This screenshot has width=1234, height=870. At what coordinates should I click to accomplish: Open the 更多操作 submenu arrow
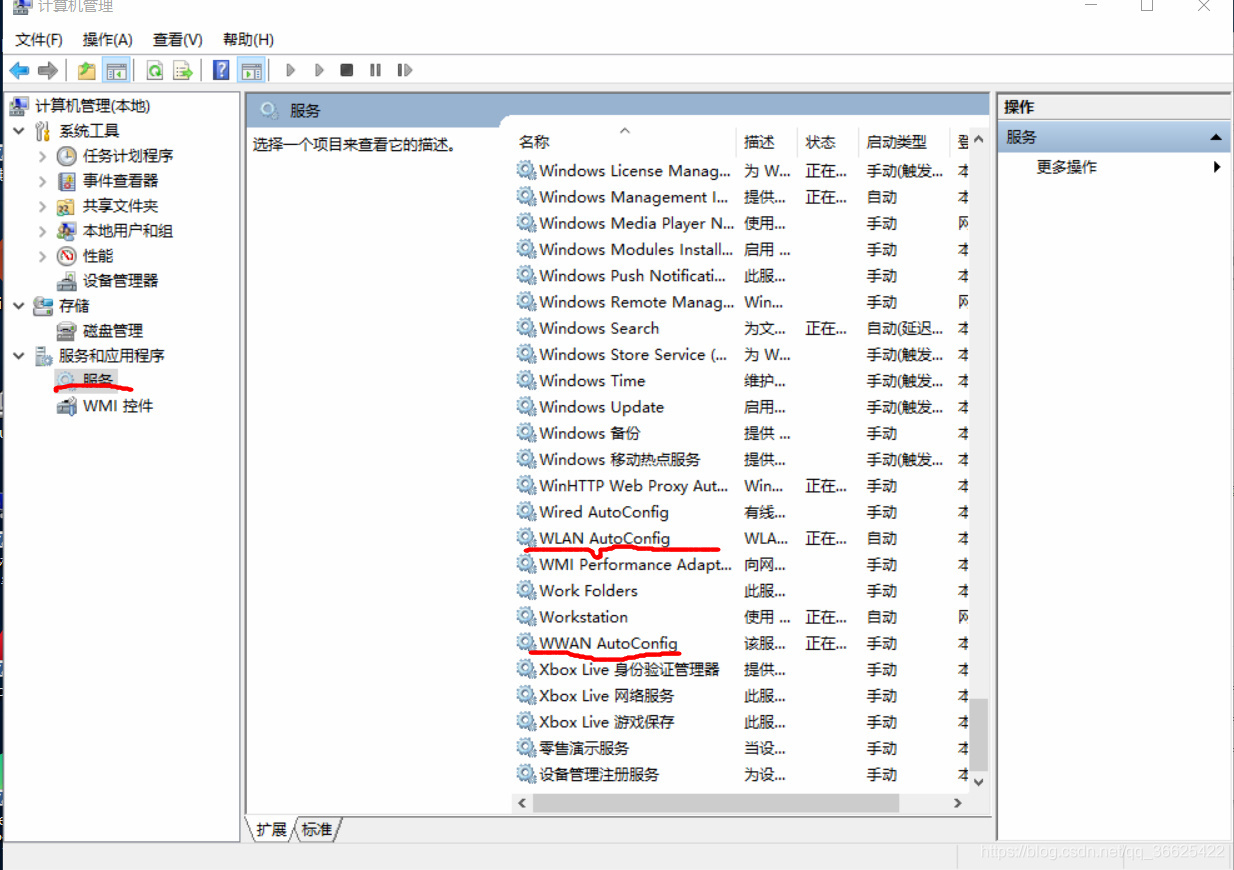1217,167
